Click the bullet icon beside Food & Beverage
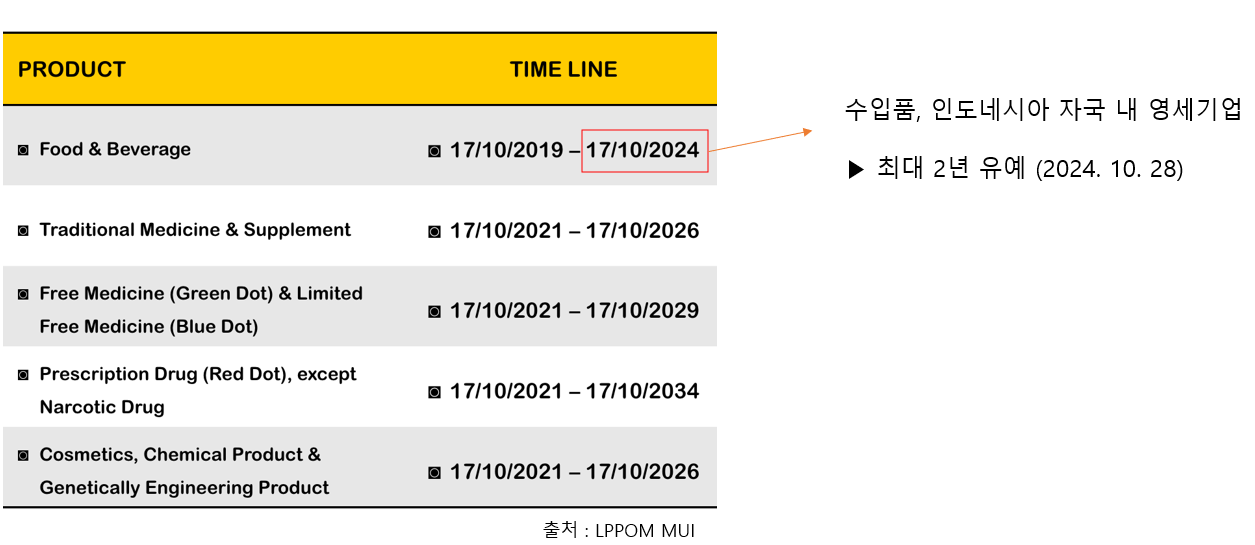 click(x=23, y=150)
